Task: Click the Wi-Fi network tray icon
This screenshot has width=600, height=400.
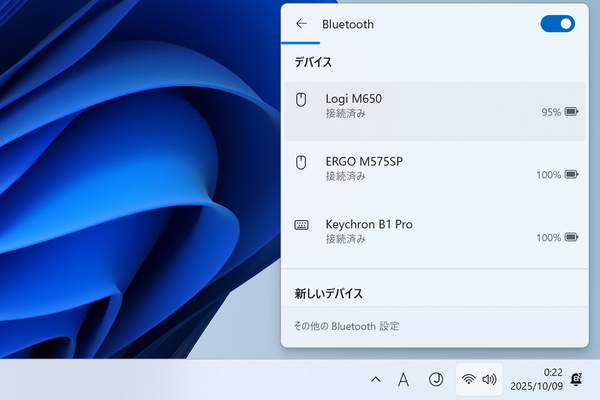Action: 468,379
